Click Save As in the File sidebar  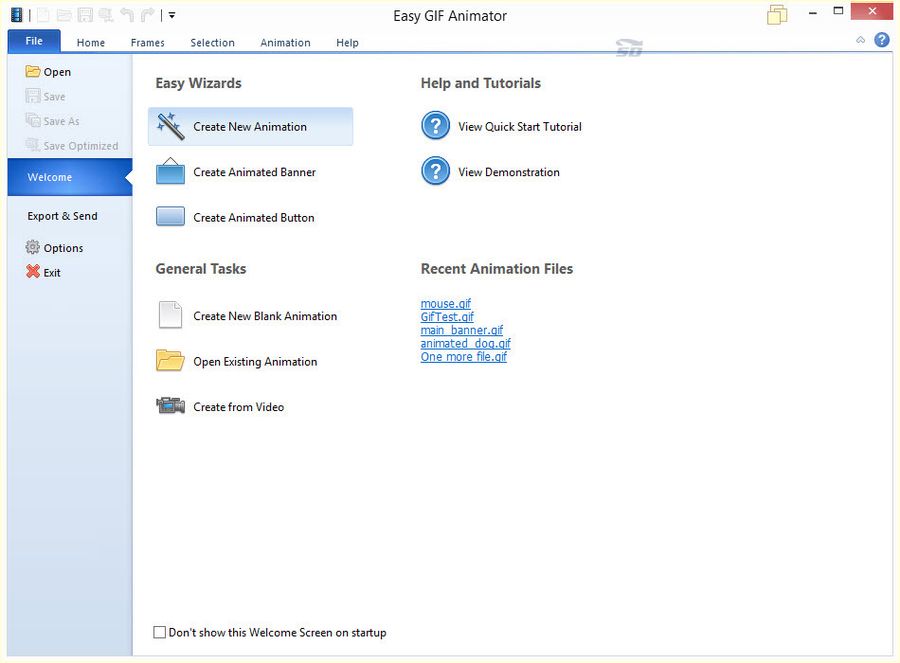pos(52,121)
